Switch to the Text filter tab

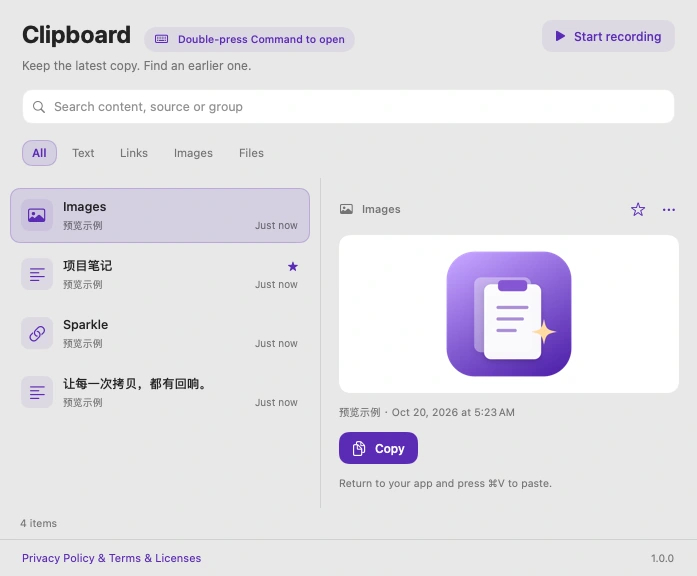point(83,153)
